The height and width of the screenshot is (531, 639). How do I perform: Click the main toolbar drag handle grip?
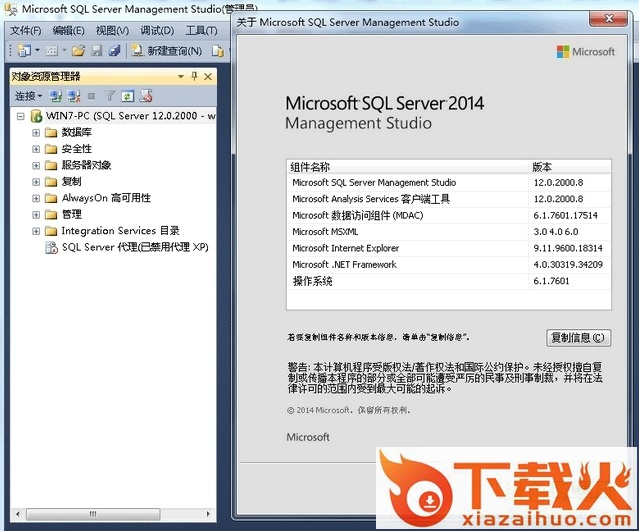pyautogui.click(x=11, y=51)
